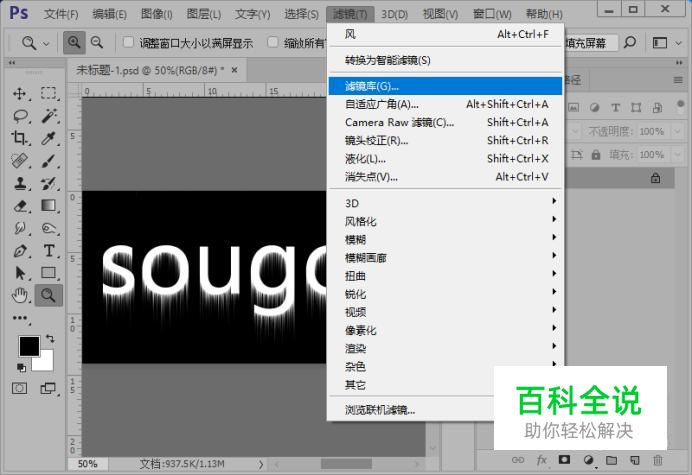The height and width of the screenshot is (475, 692).
Task: Select the Gradient tool
Action: click(49, 206)
